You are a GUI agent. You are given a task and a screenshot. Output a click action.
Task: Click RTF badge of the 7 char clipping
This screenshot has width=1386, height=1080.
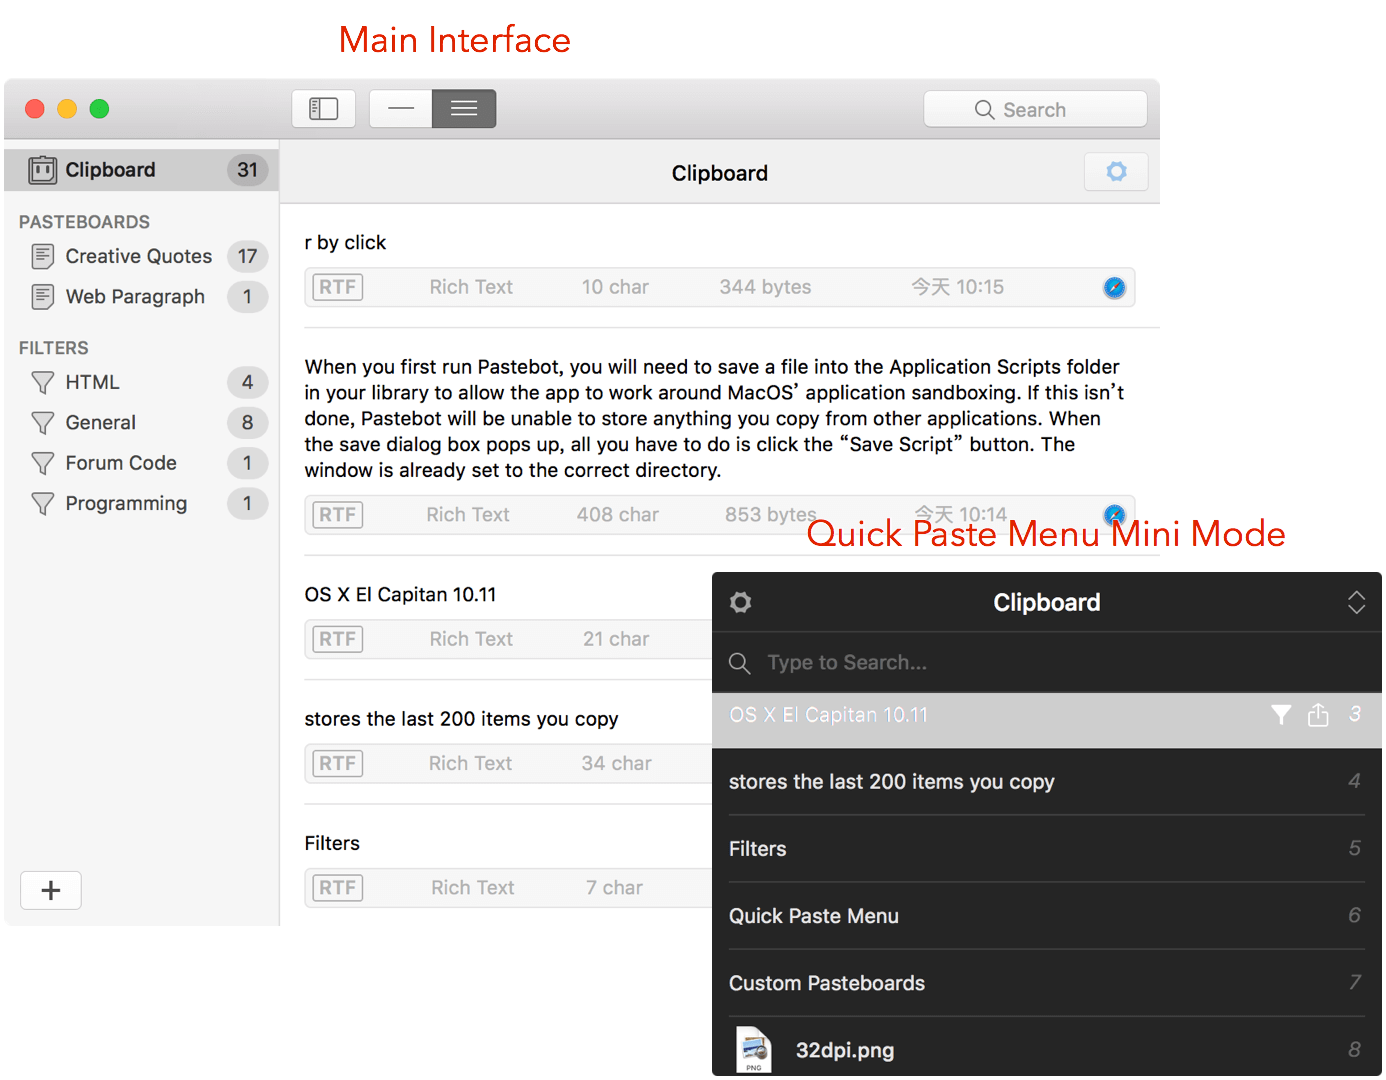pos(338,887)
